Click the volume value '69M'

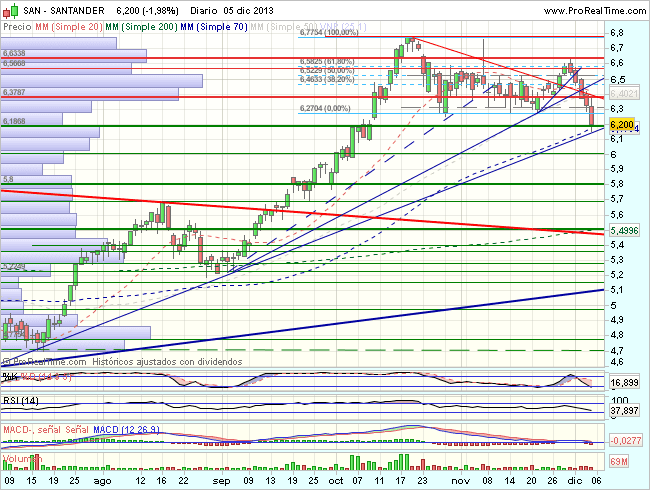pos(618,461)
